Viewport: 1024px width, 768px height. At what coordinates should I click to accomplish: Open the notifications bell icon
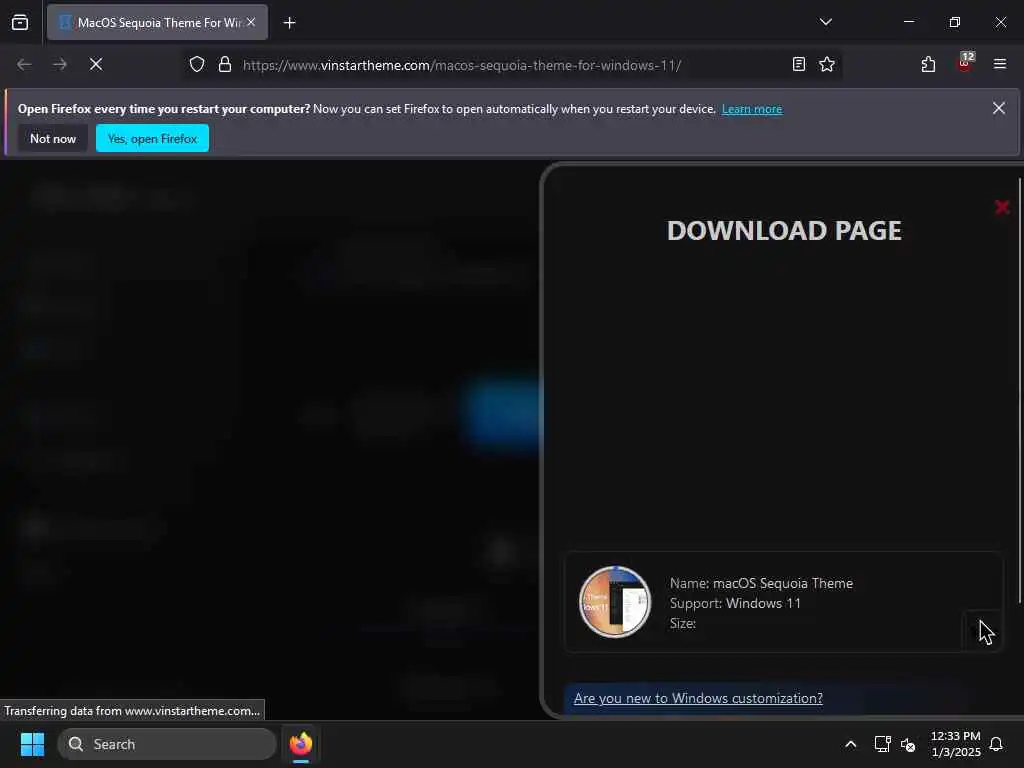pos(996,744)
